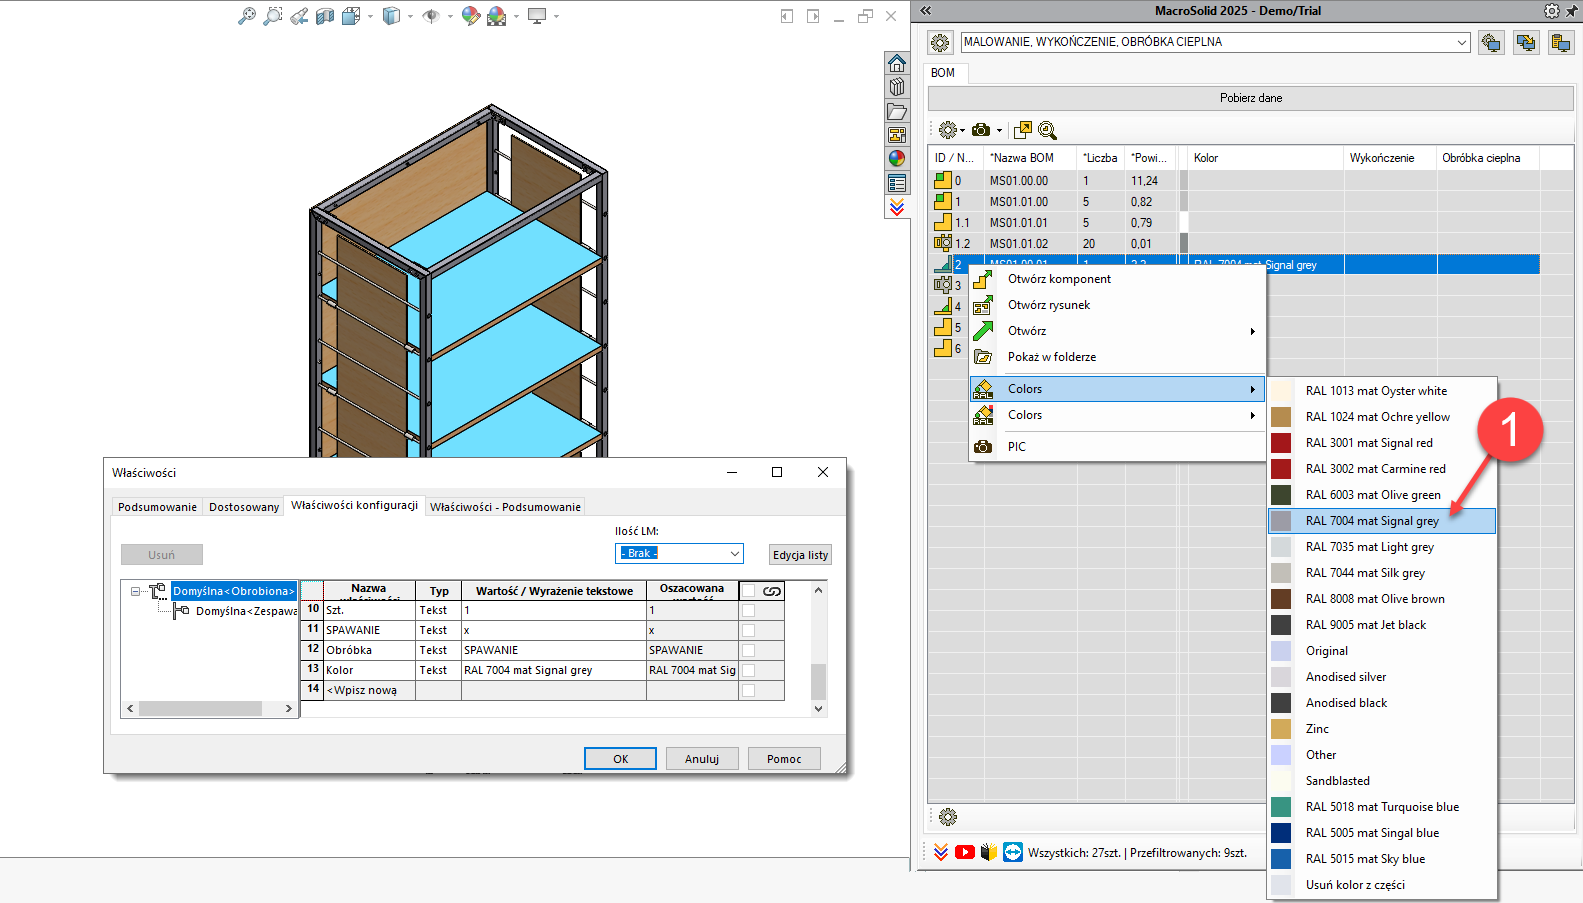Select the Domyślna<Zespawana> configuration in tree

[x=246, y=611]
